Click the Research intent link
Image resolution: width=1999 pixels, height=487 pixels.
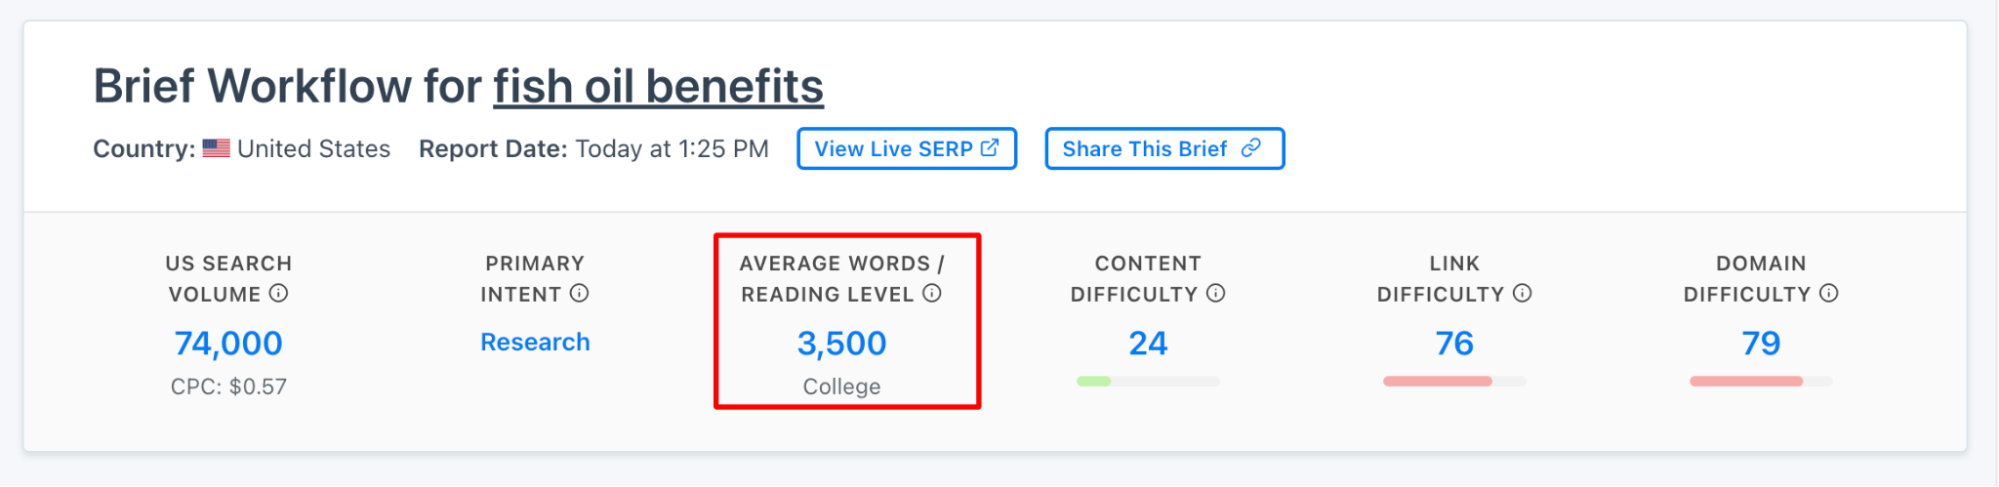pyautogui.click(x=535, y=342)
